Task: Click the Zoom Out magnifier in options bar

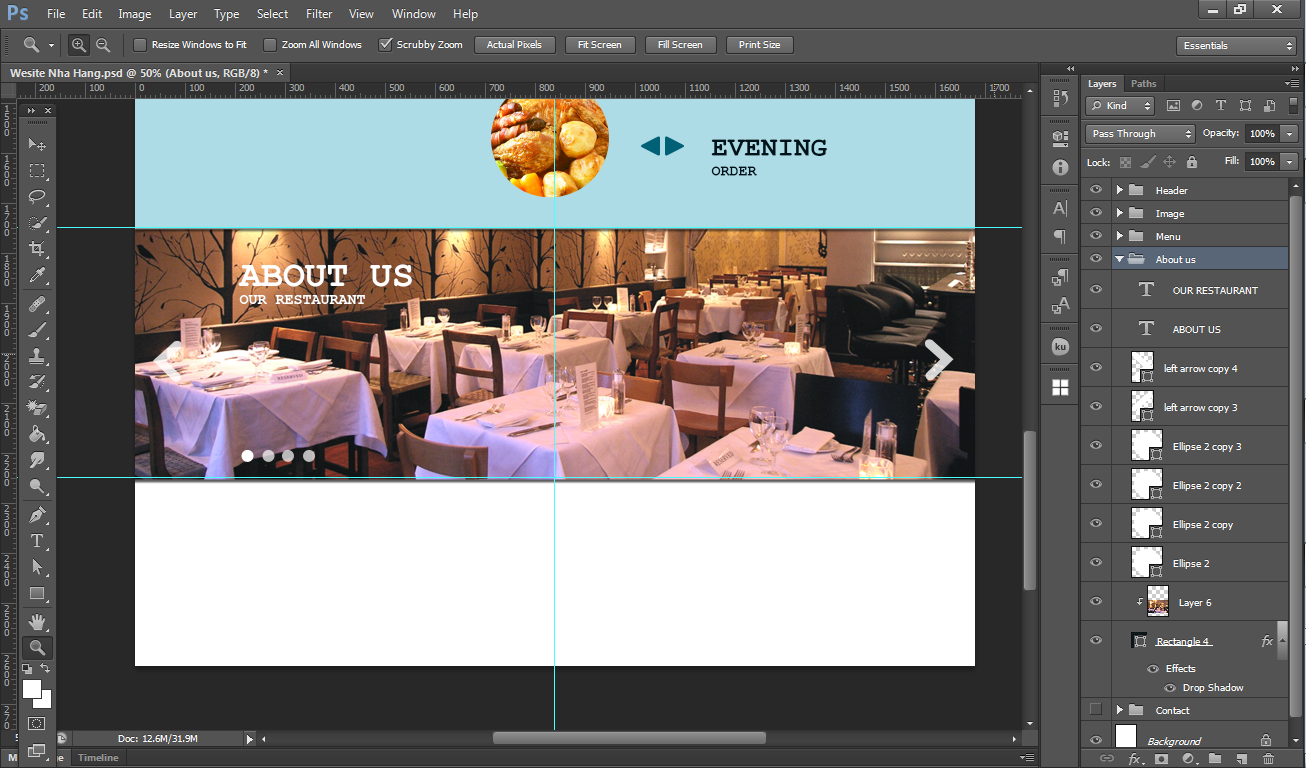Action: [x=102, y=45]
